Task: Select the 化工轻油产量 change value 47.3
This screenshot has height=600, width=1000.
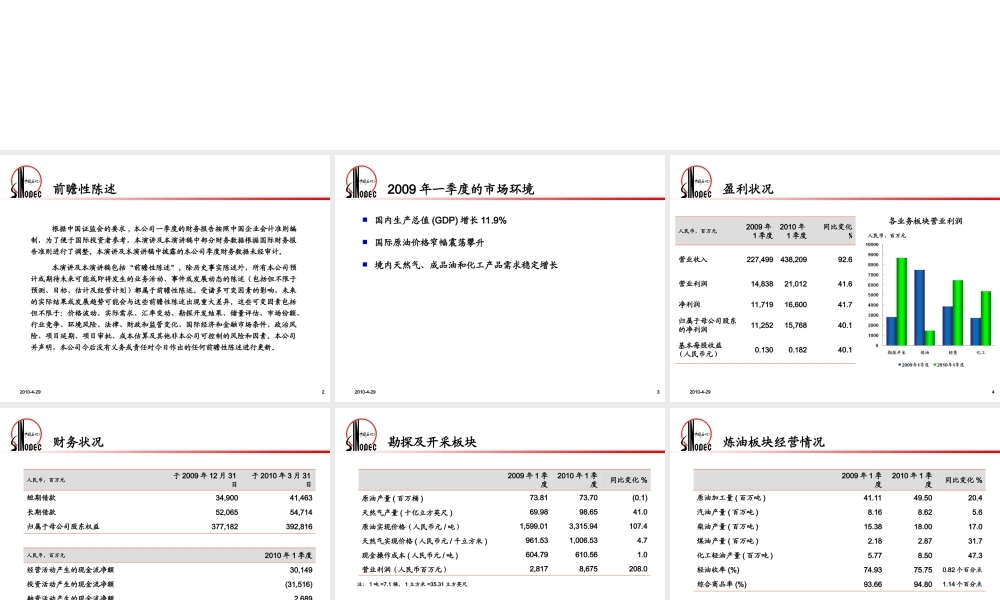Action: (x=975, y=556)
